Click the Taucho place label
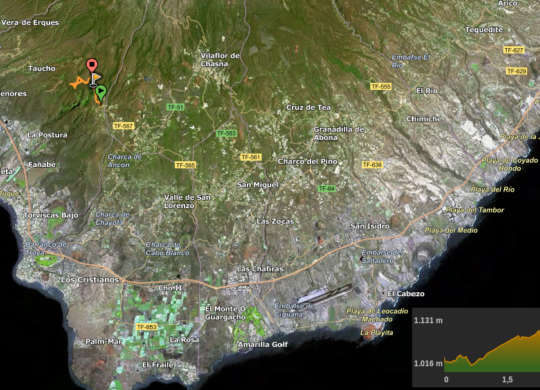Screen dimensions: 540x390 [42, 69]
